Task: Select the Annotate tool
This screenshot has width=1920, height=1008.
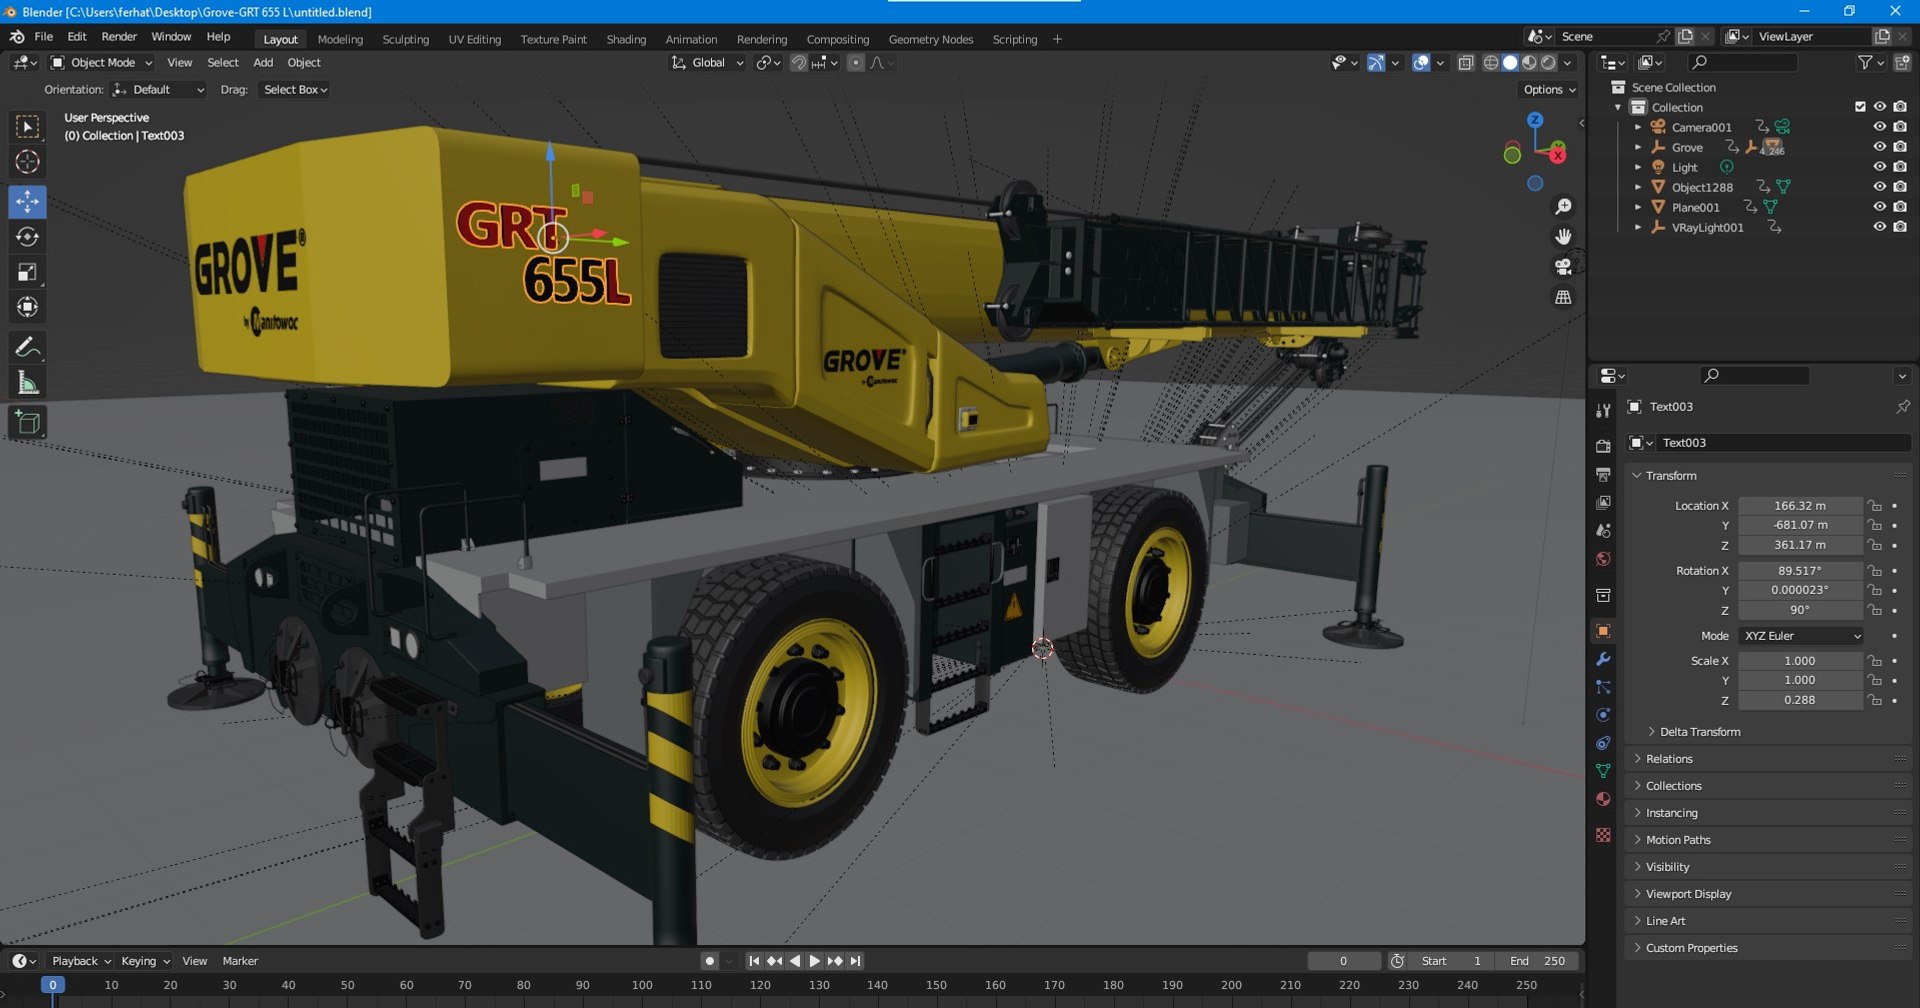Action: 28,348
